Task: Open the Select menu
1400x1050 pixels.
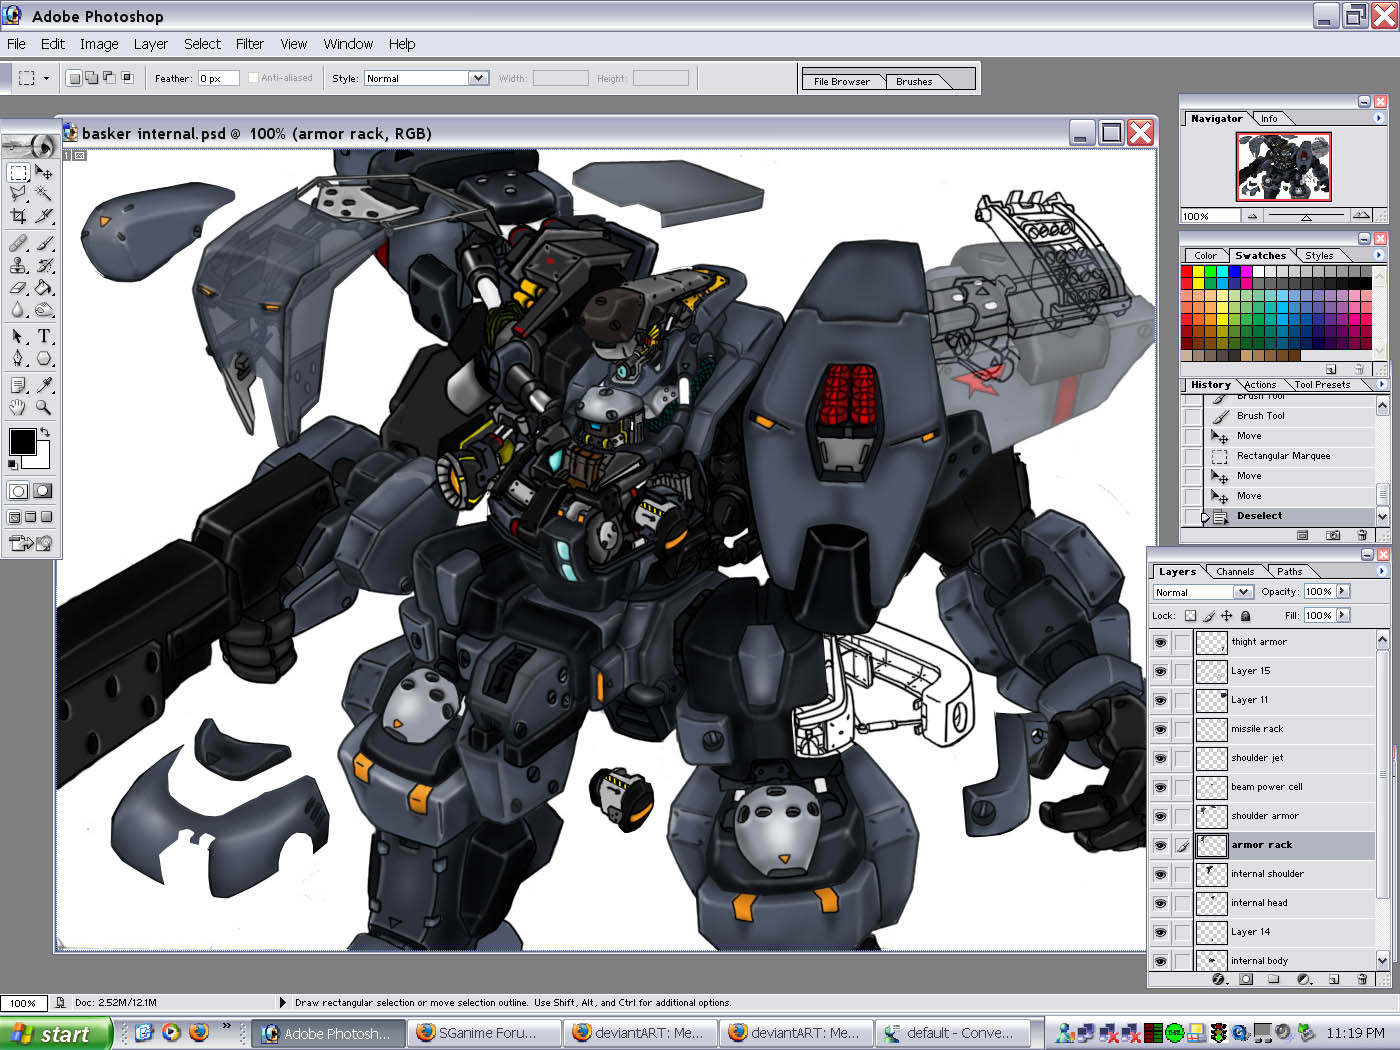Action: tap(202, 44)
